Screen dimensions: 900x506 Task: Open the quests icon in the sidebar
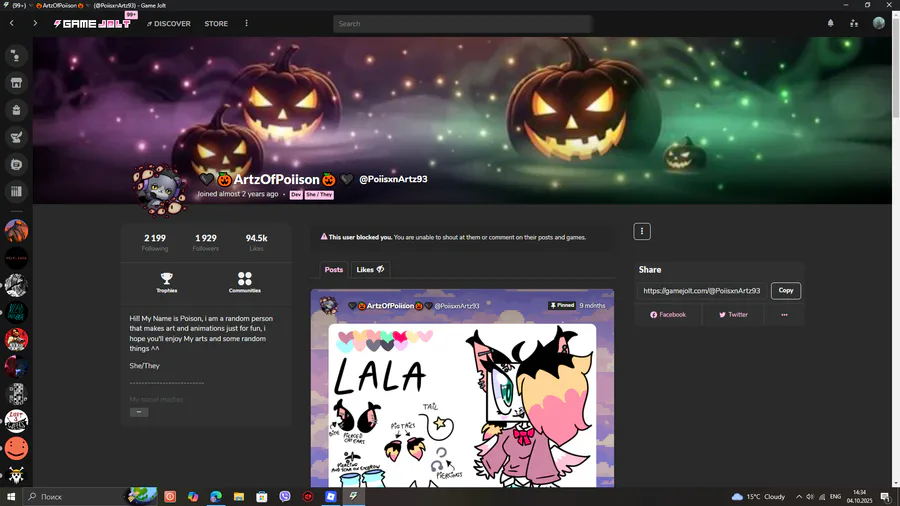16,137
